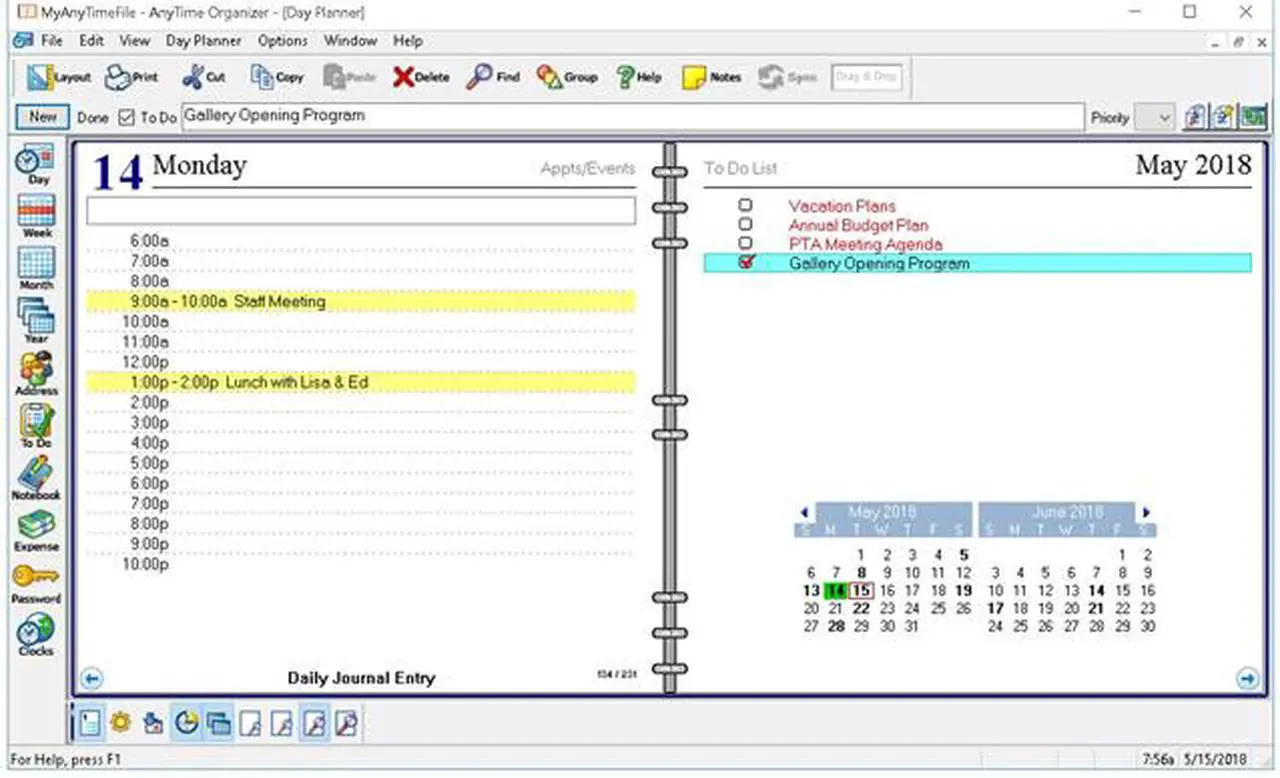The height and width of the screenshot is (778, 1280).
Task: Switch to Day view in sidebar
Action: pos(37,164)
